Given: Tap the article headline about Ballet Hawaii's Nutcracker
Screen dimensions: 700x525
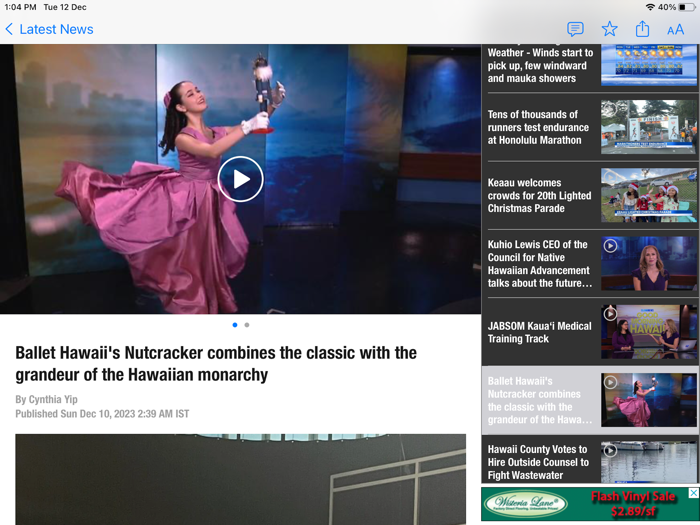Looking at the screenshot, I should [x=216, y=363].
